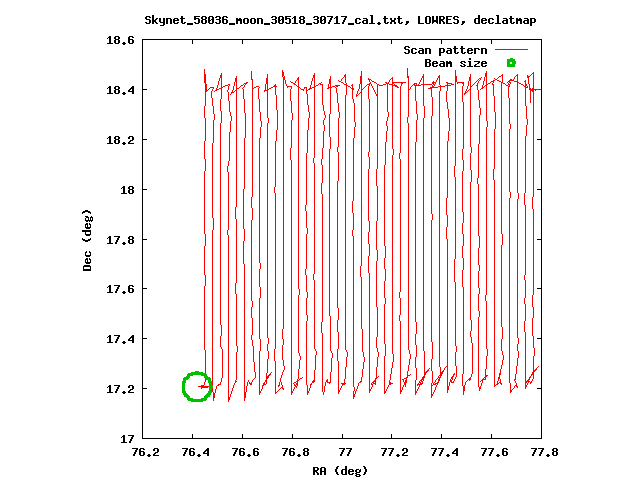Click the x-axis tick label 76.2
Viewport: 640px width, 480px height.
pos(146,452)
